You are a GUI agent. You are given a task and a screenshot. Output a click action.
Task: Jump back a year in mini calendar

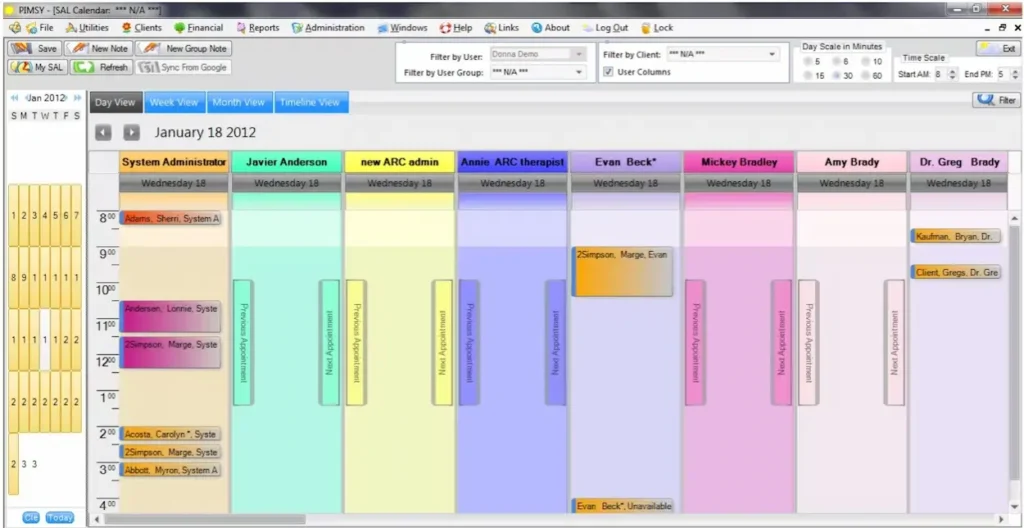(14, 98)
